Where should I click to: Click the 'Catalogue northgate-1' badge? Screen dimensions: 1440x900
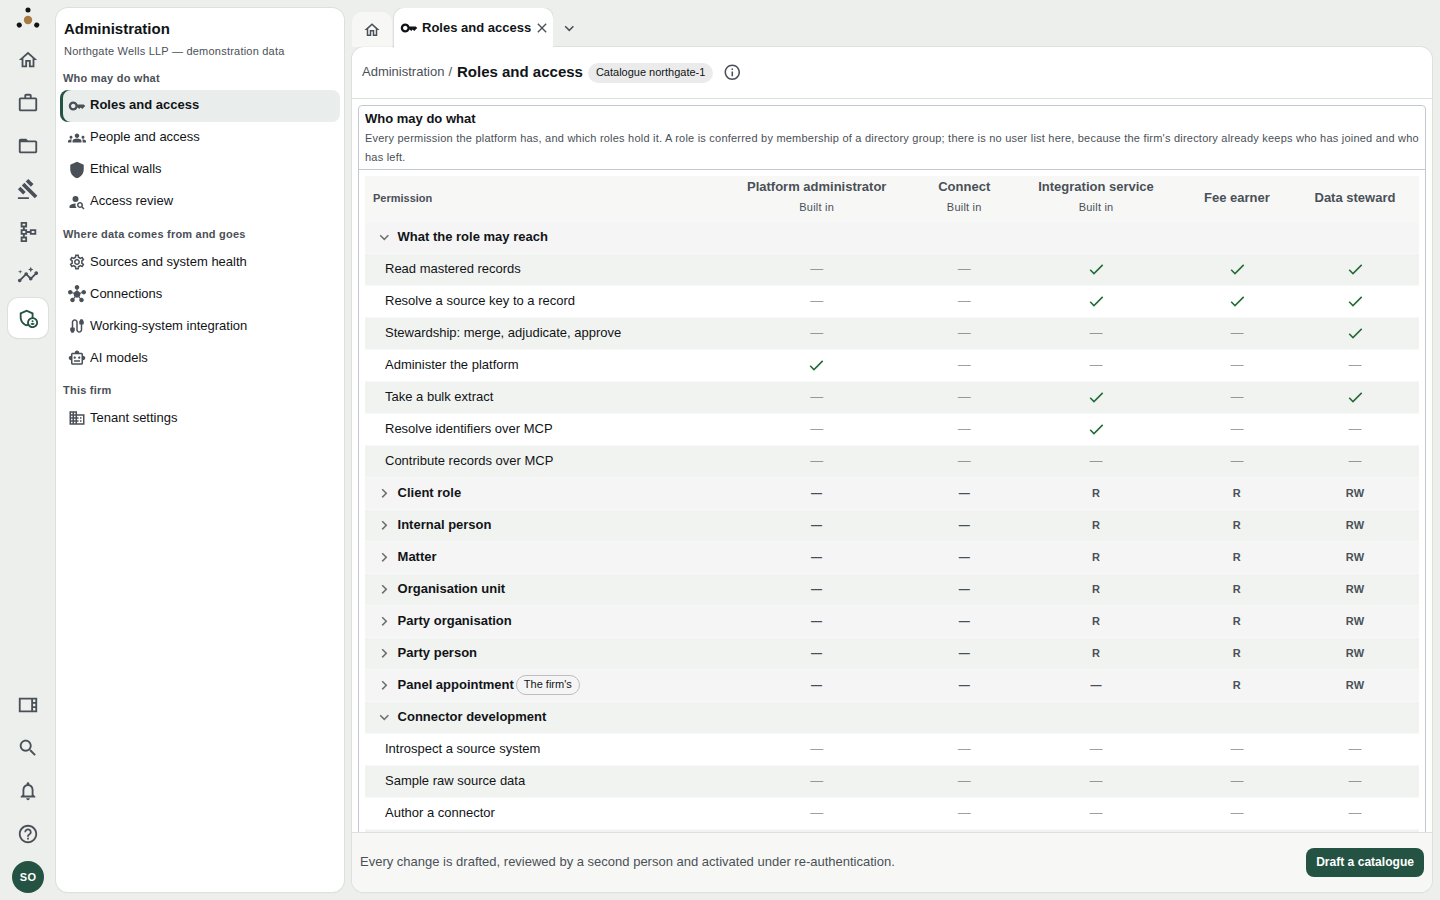(650, 72)
